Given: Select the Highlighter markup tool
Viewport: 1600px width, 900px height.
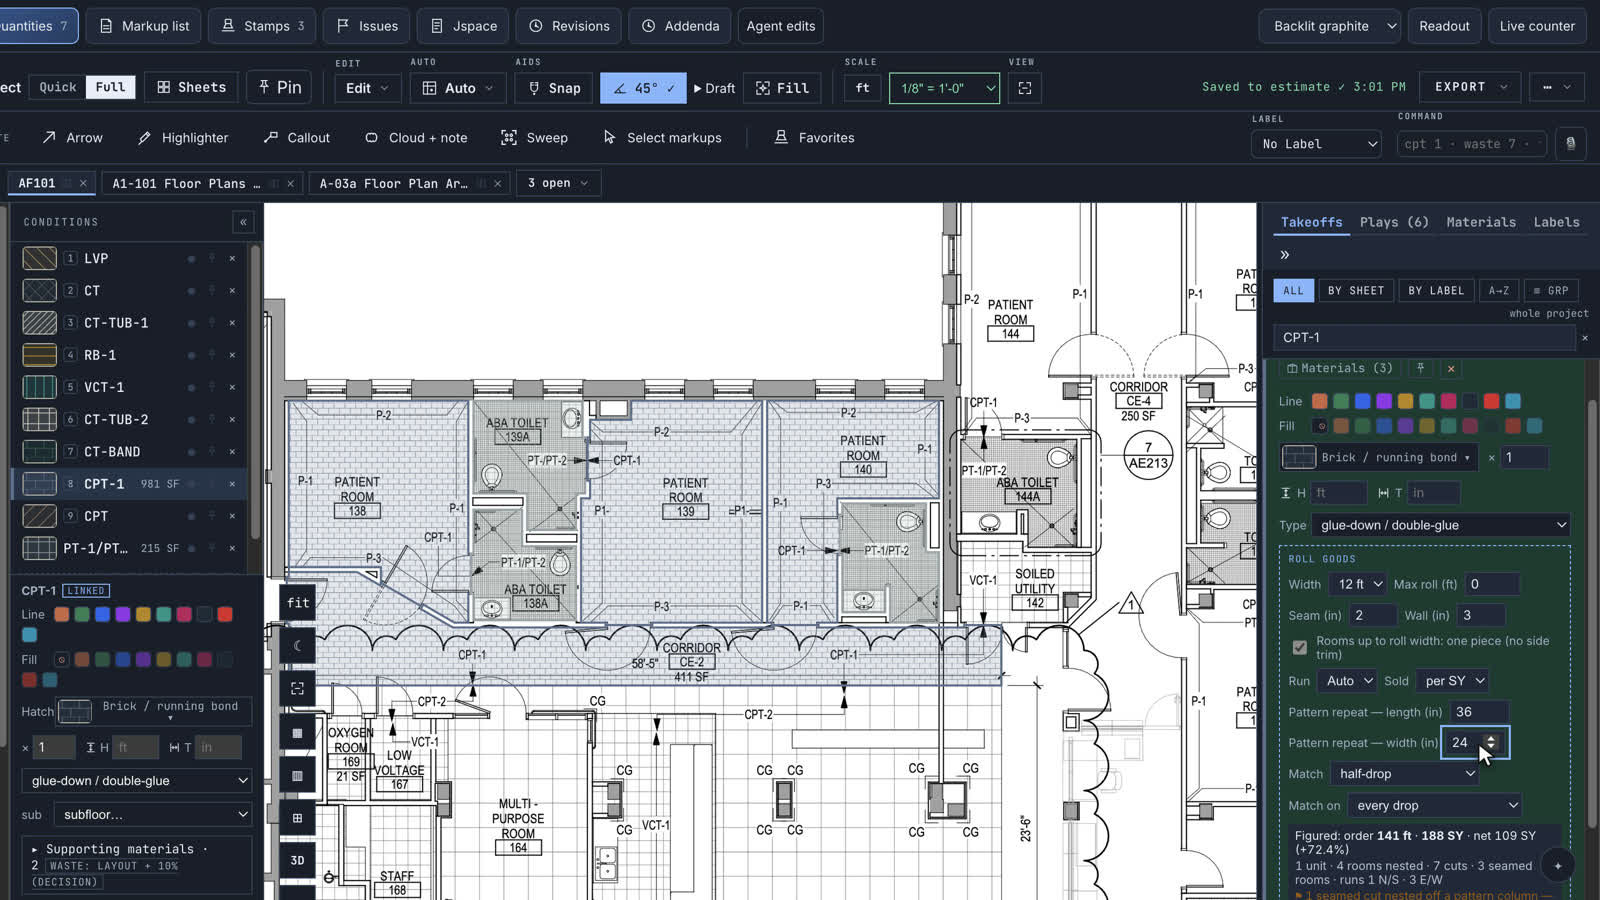Looking at the screenshot, I should pyautogui.click(x=183, y=138).
